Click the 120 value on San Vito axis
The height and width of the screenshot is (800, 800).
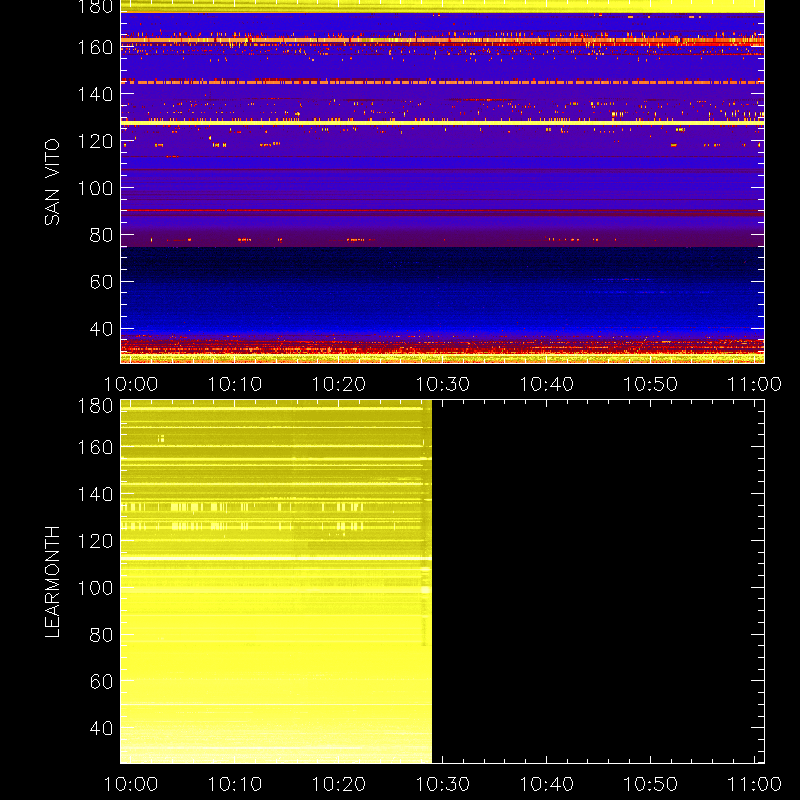point(95,141)
